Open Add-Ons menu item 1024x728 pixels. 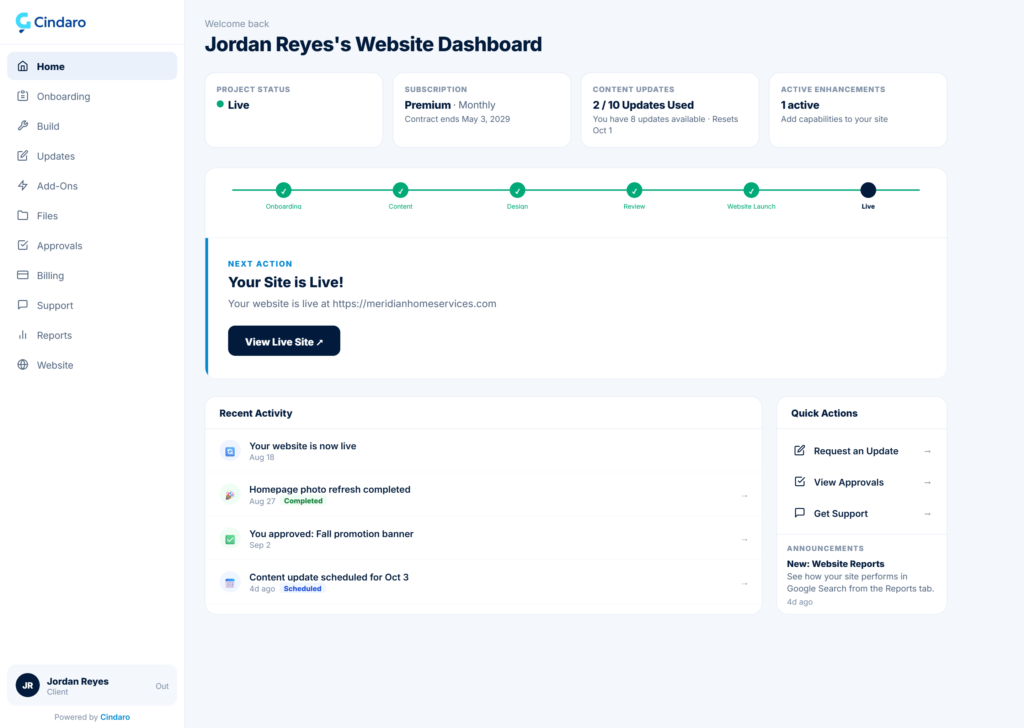[92, 185]
